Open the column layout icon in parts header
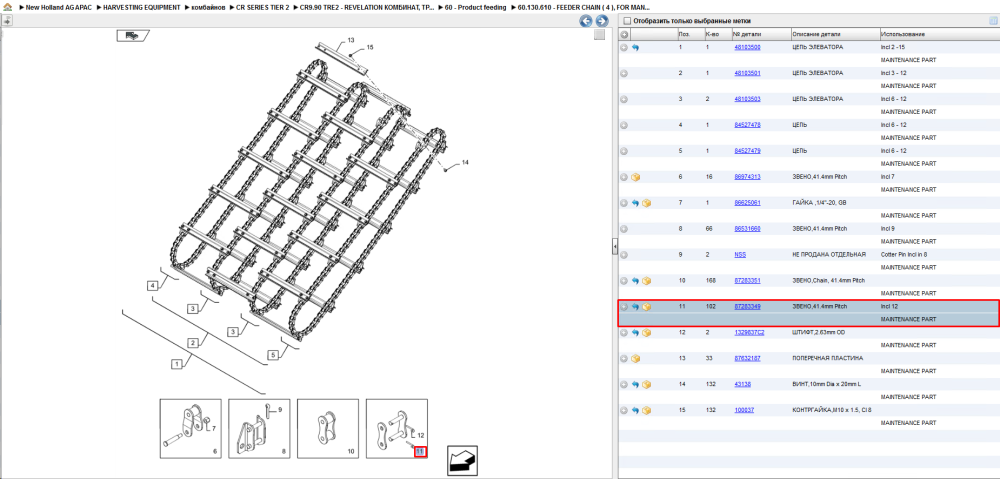 coord(993,20)
